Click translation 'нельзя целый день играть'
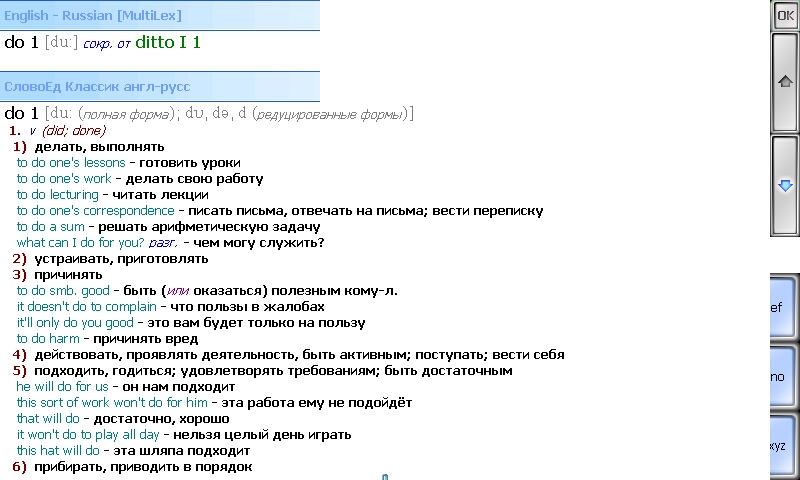This screenshot has height=480, width=800. click(x=262, y=435)
